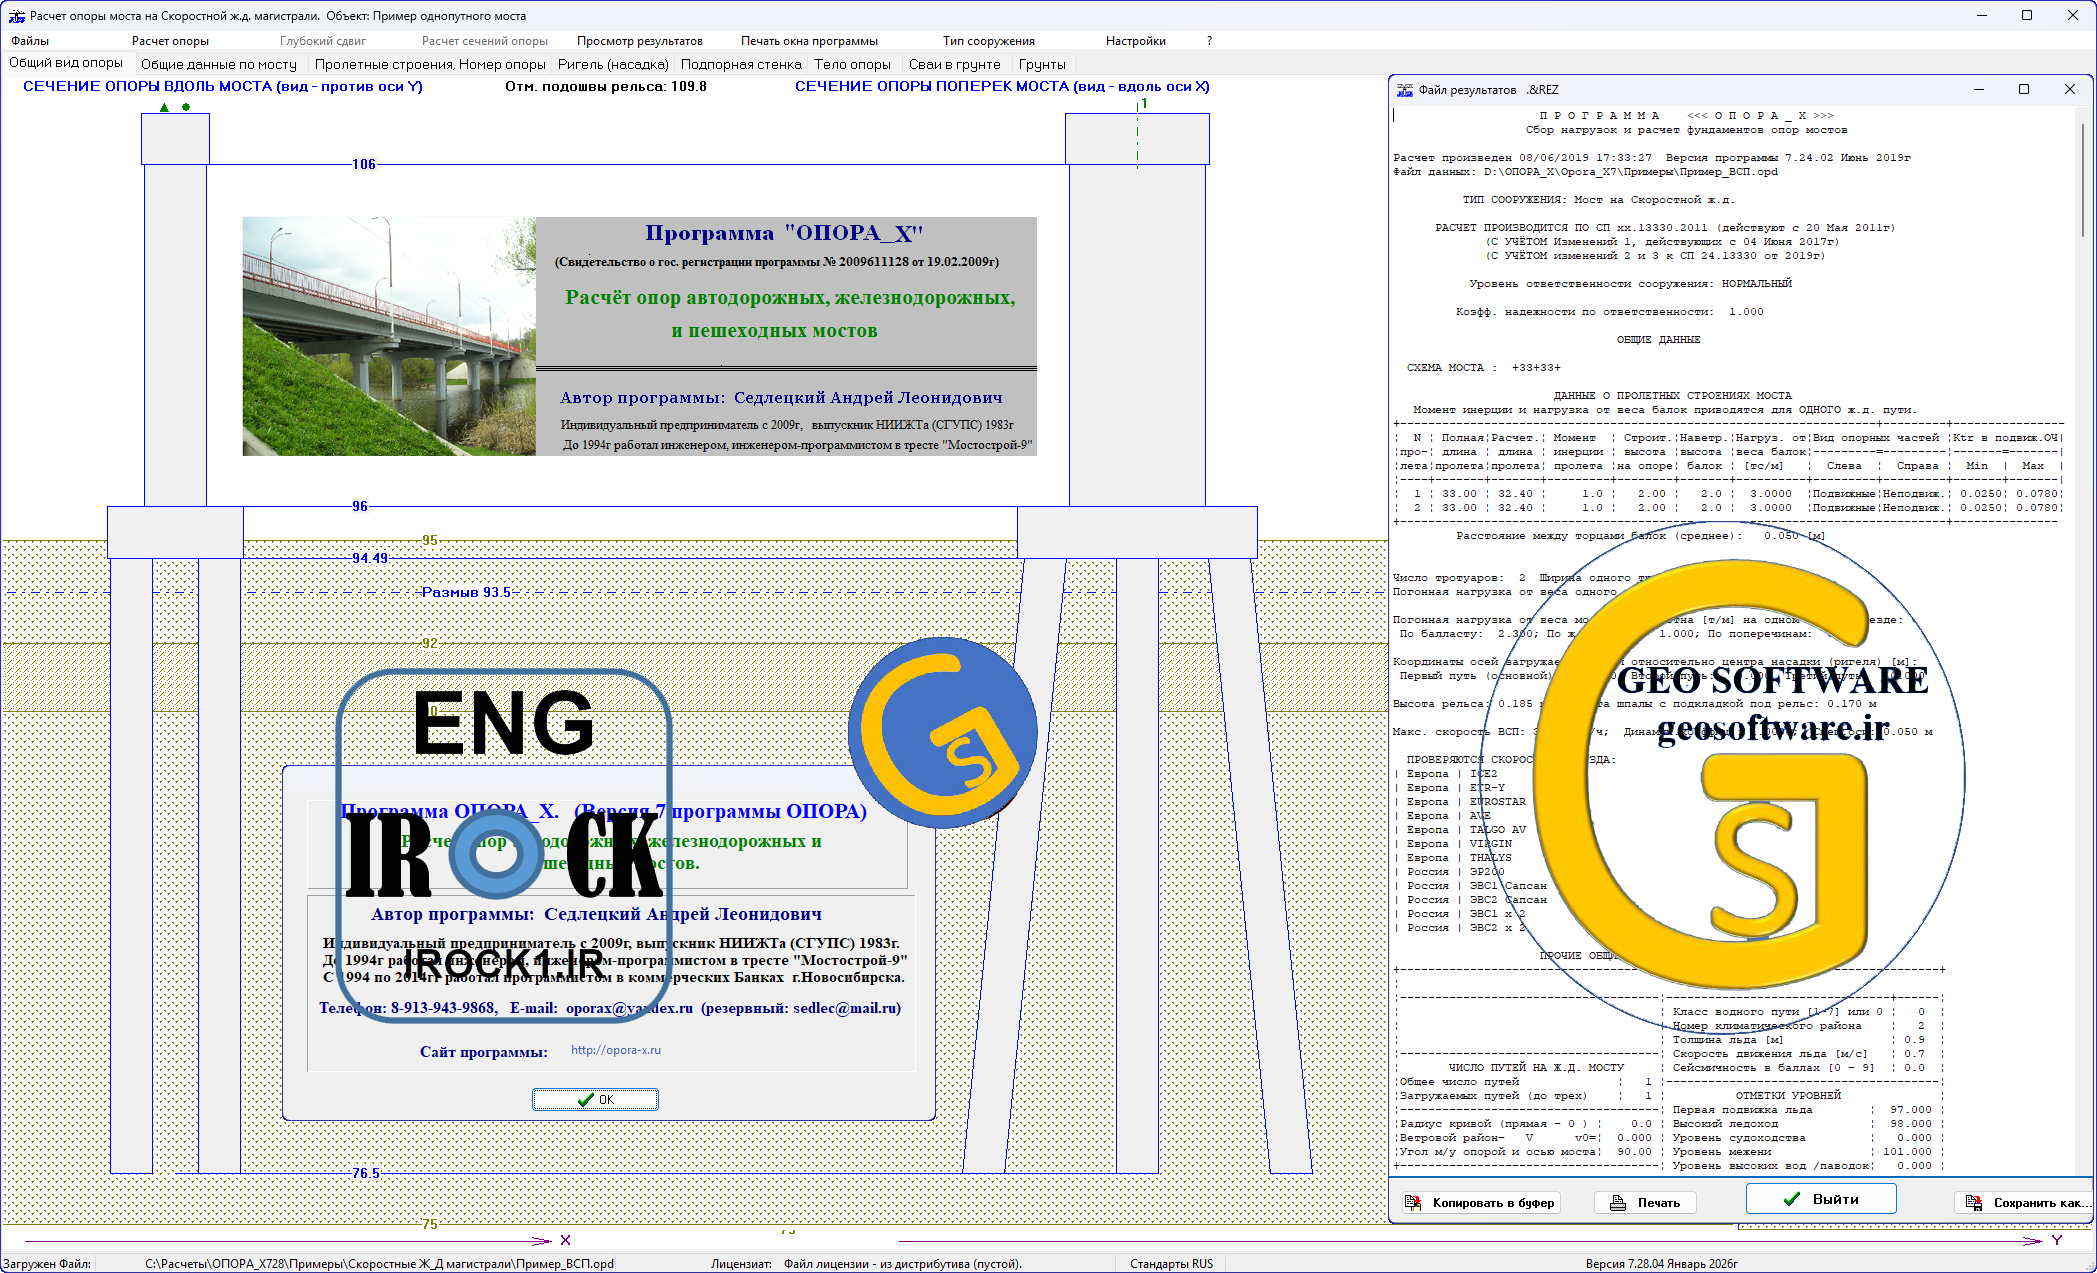Click the green checkmark icon on Выйти
The height and width of the screenshot is (1273, 2097).
(x=1792, y=1199)
